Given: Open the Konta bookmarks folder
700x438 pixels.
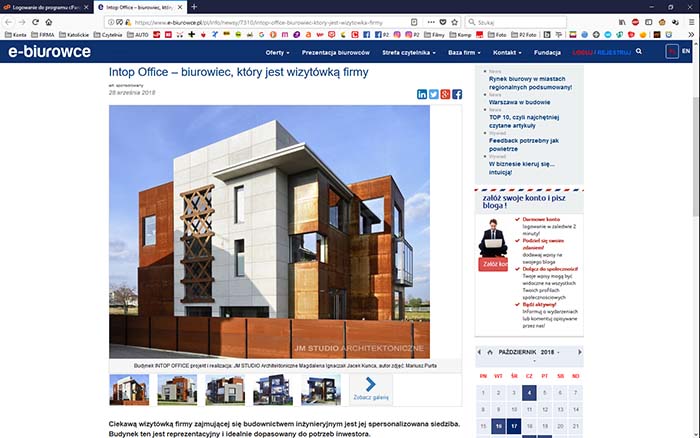Looking at the screenshot, I should tap(15, 34).
